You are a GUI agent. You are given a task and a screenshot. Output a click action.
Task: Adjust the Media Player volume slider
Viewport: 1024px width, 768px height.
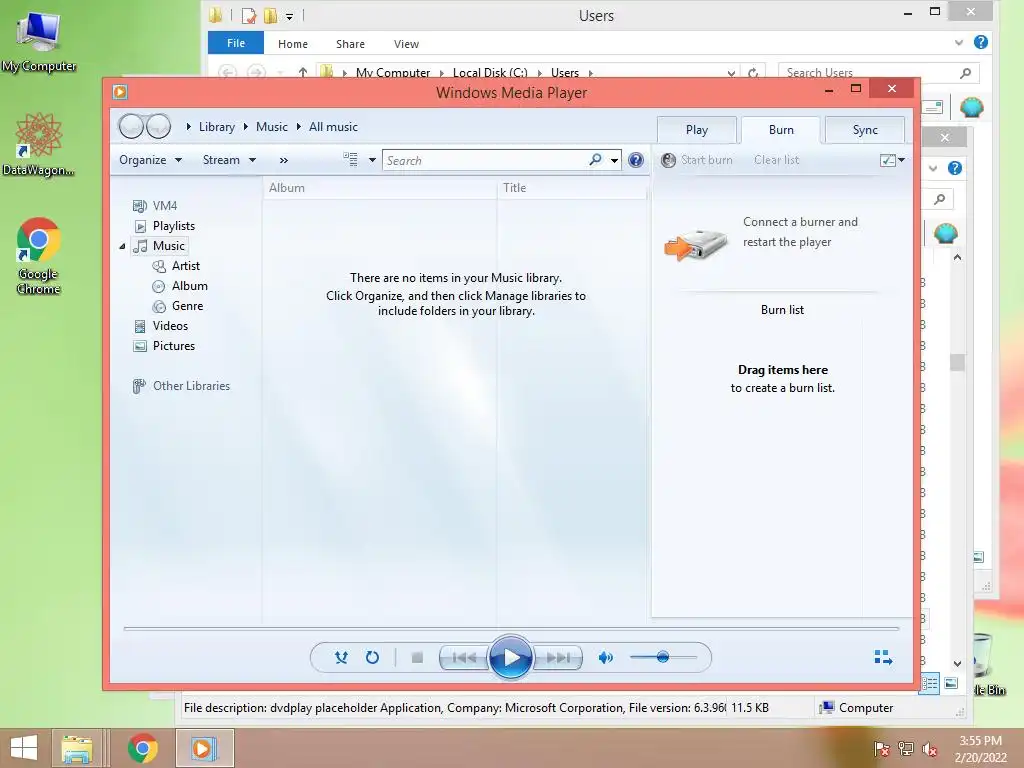pos(663,657)
